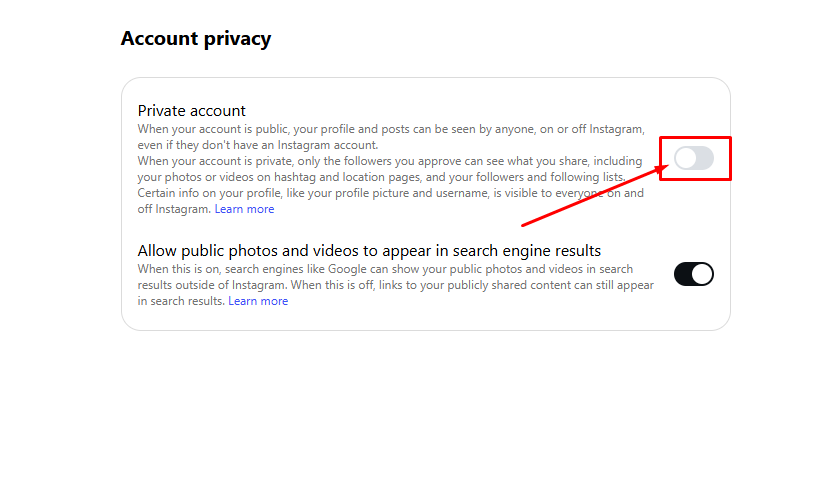Click the Account privacy heading
834x482 pixels.
[x=196, y=39]
